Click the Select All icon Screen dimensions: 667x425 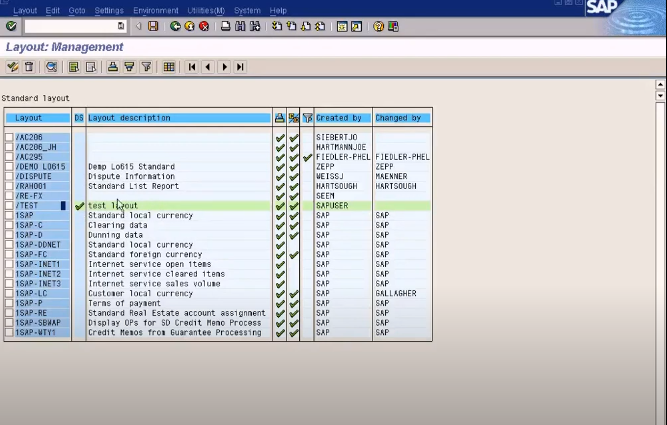[x=74, y=67]
